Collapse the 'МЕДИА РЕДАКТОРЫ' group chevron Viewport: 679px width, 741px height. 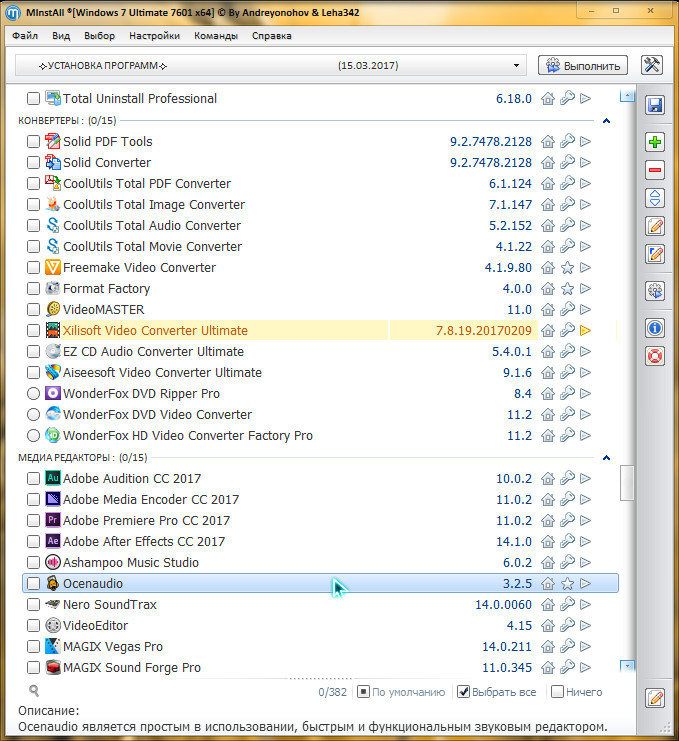tap(607, 458)
